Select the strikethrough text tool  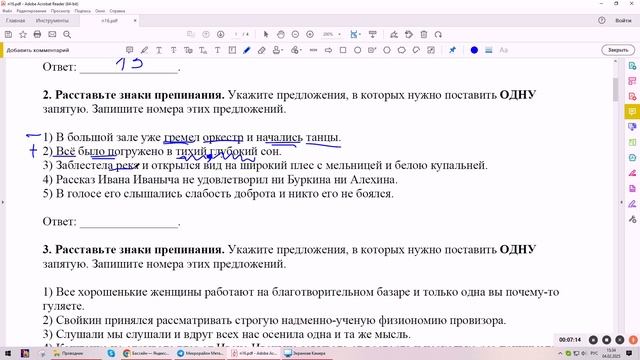click(173, 50)
